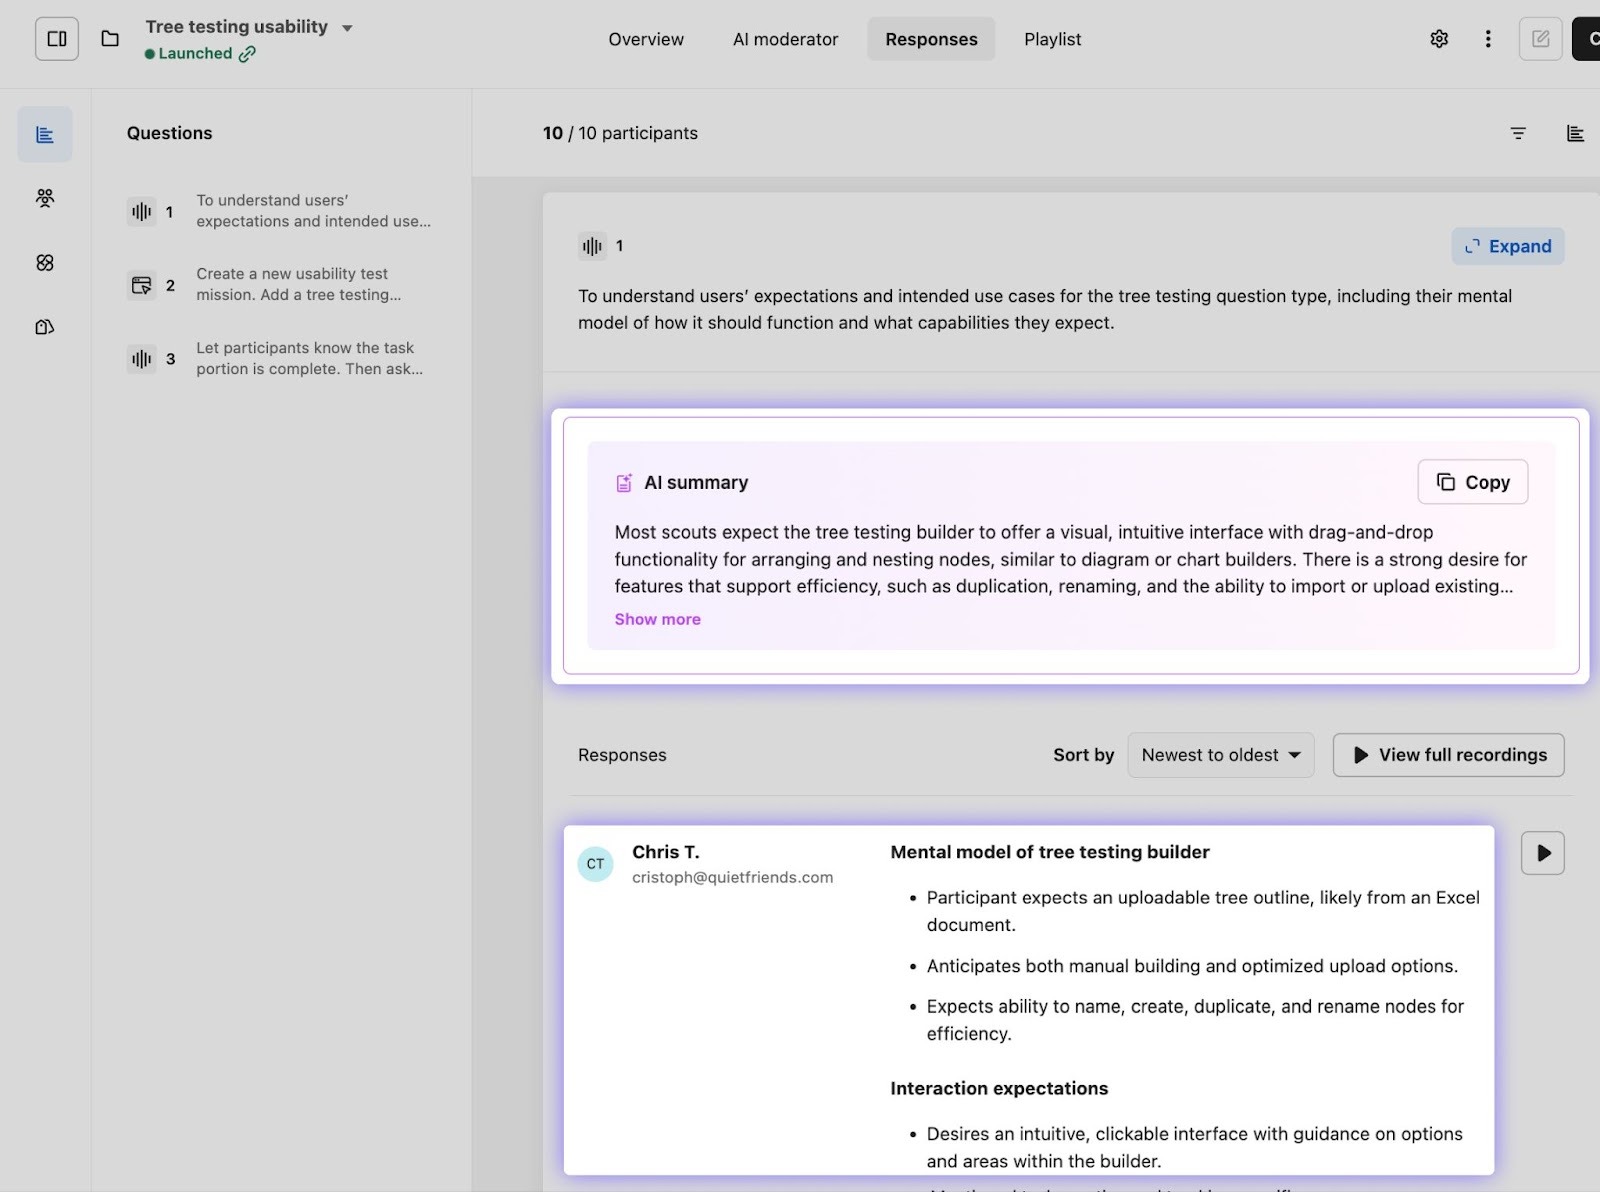1600x1192 pixels.
Task: Toggle the sidebar panel icon
Action: point(57,39)
